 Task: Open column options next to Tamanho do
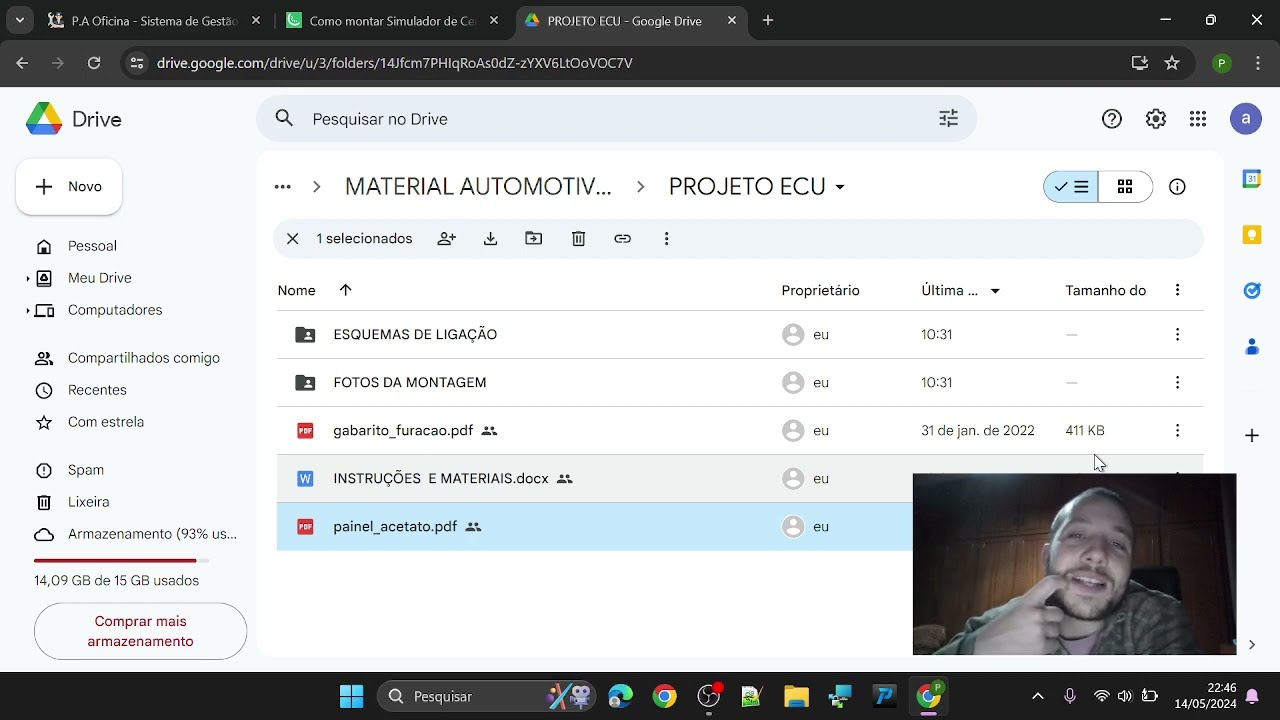1177,290
